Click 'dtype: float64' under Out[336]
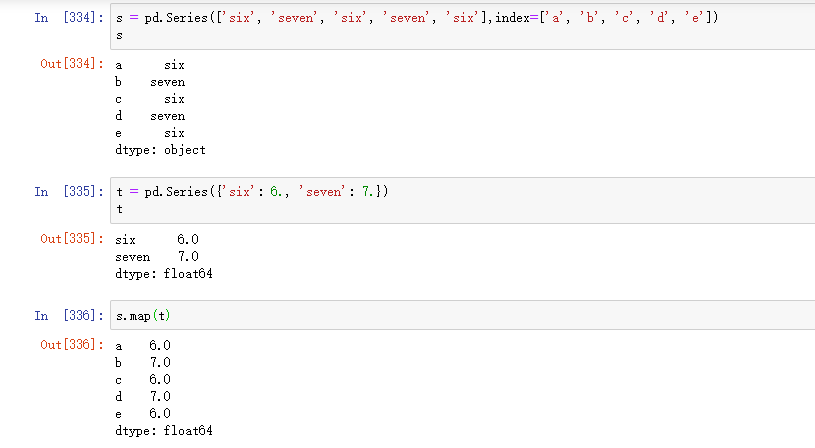 point(164,431)
